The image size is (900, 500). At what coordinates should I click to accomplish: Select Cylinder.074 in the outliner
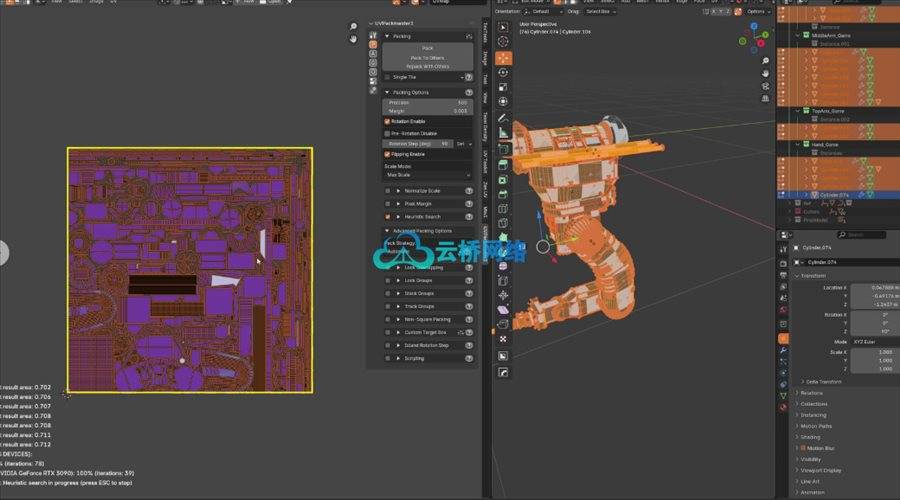tap(828, 194)
